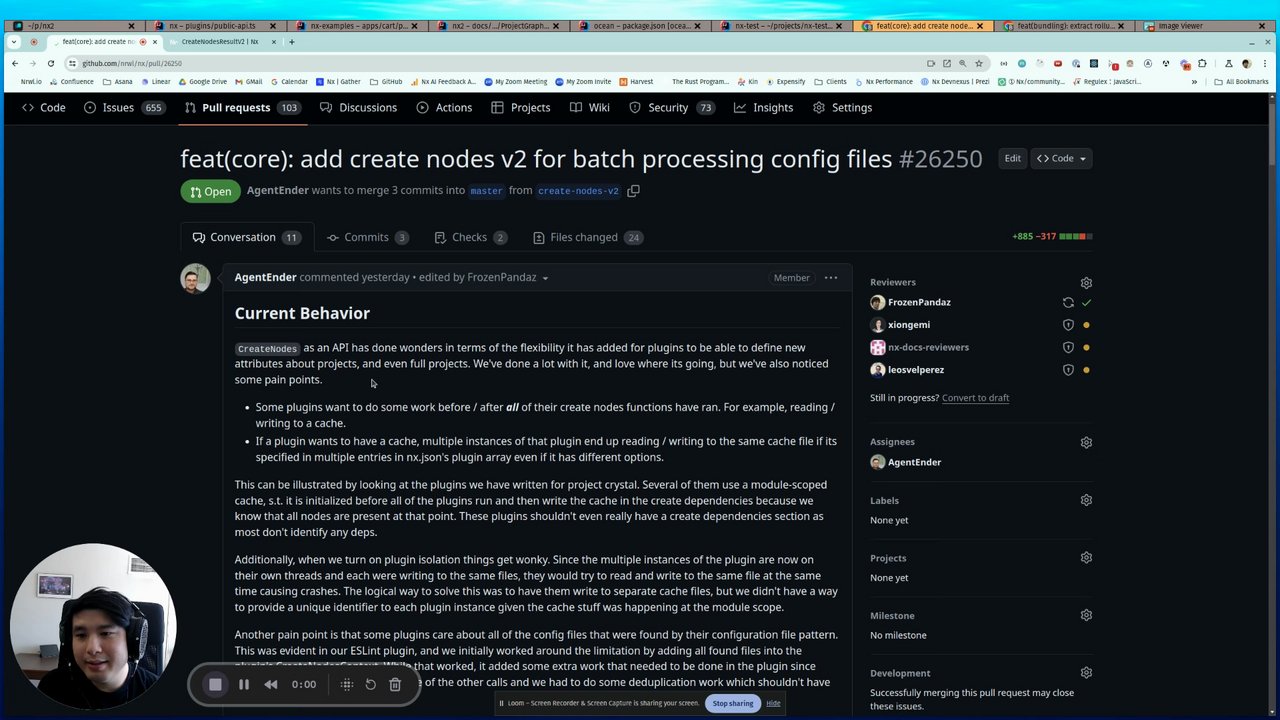This screenshot has height=720, width=1280.
Task: Switch to the Files changed tab
Action: [588, 237]
